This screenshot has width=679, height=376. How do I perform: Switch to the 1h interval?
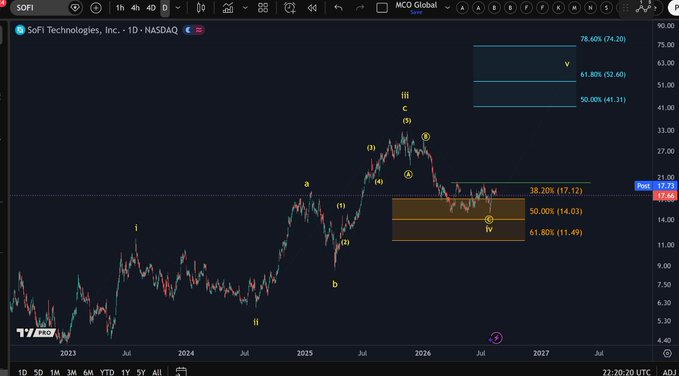point(120,8)
